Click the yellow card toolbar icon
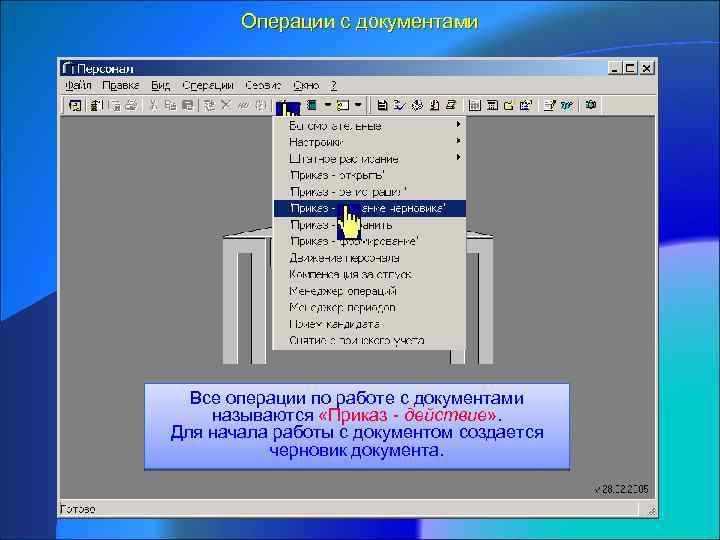The width and height of the screenshot is (720, 540). tap(343, 106)
